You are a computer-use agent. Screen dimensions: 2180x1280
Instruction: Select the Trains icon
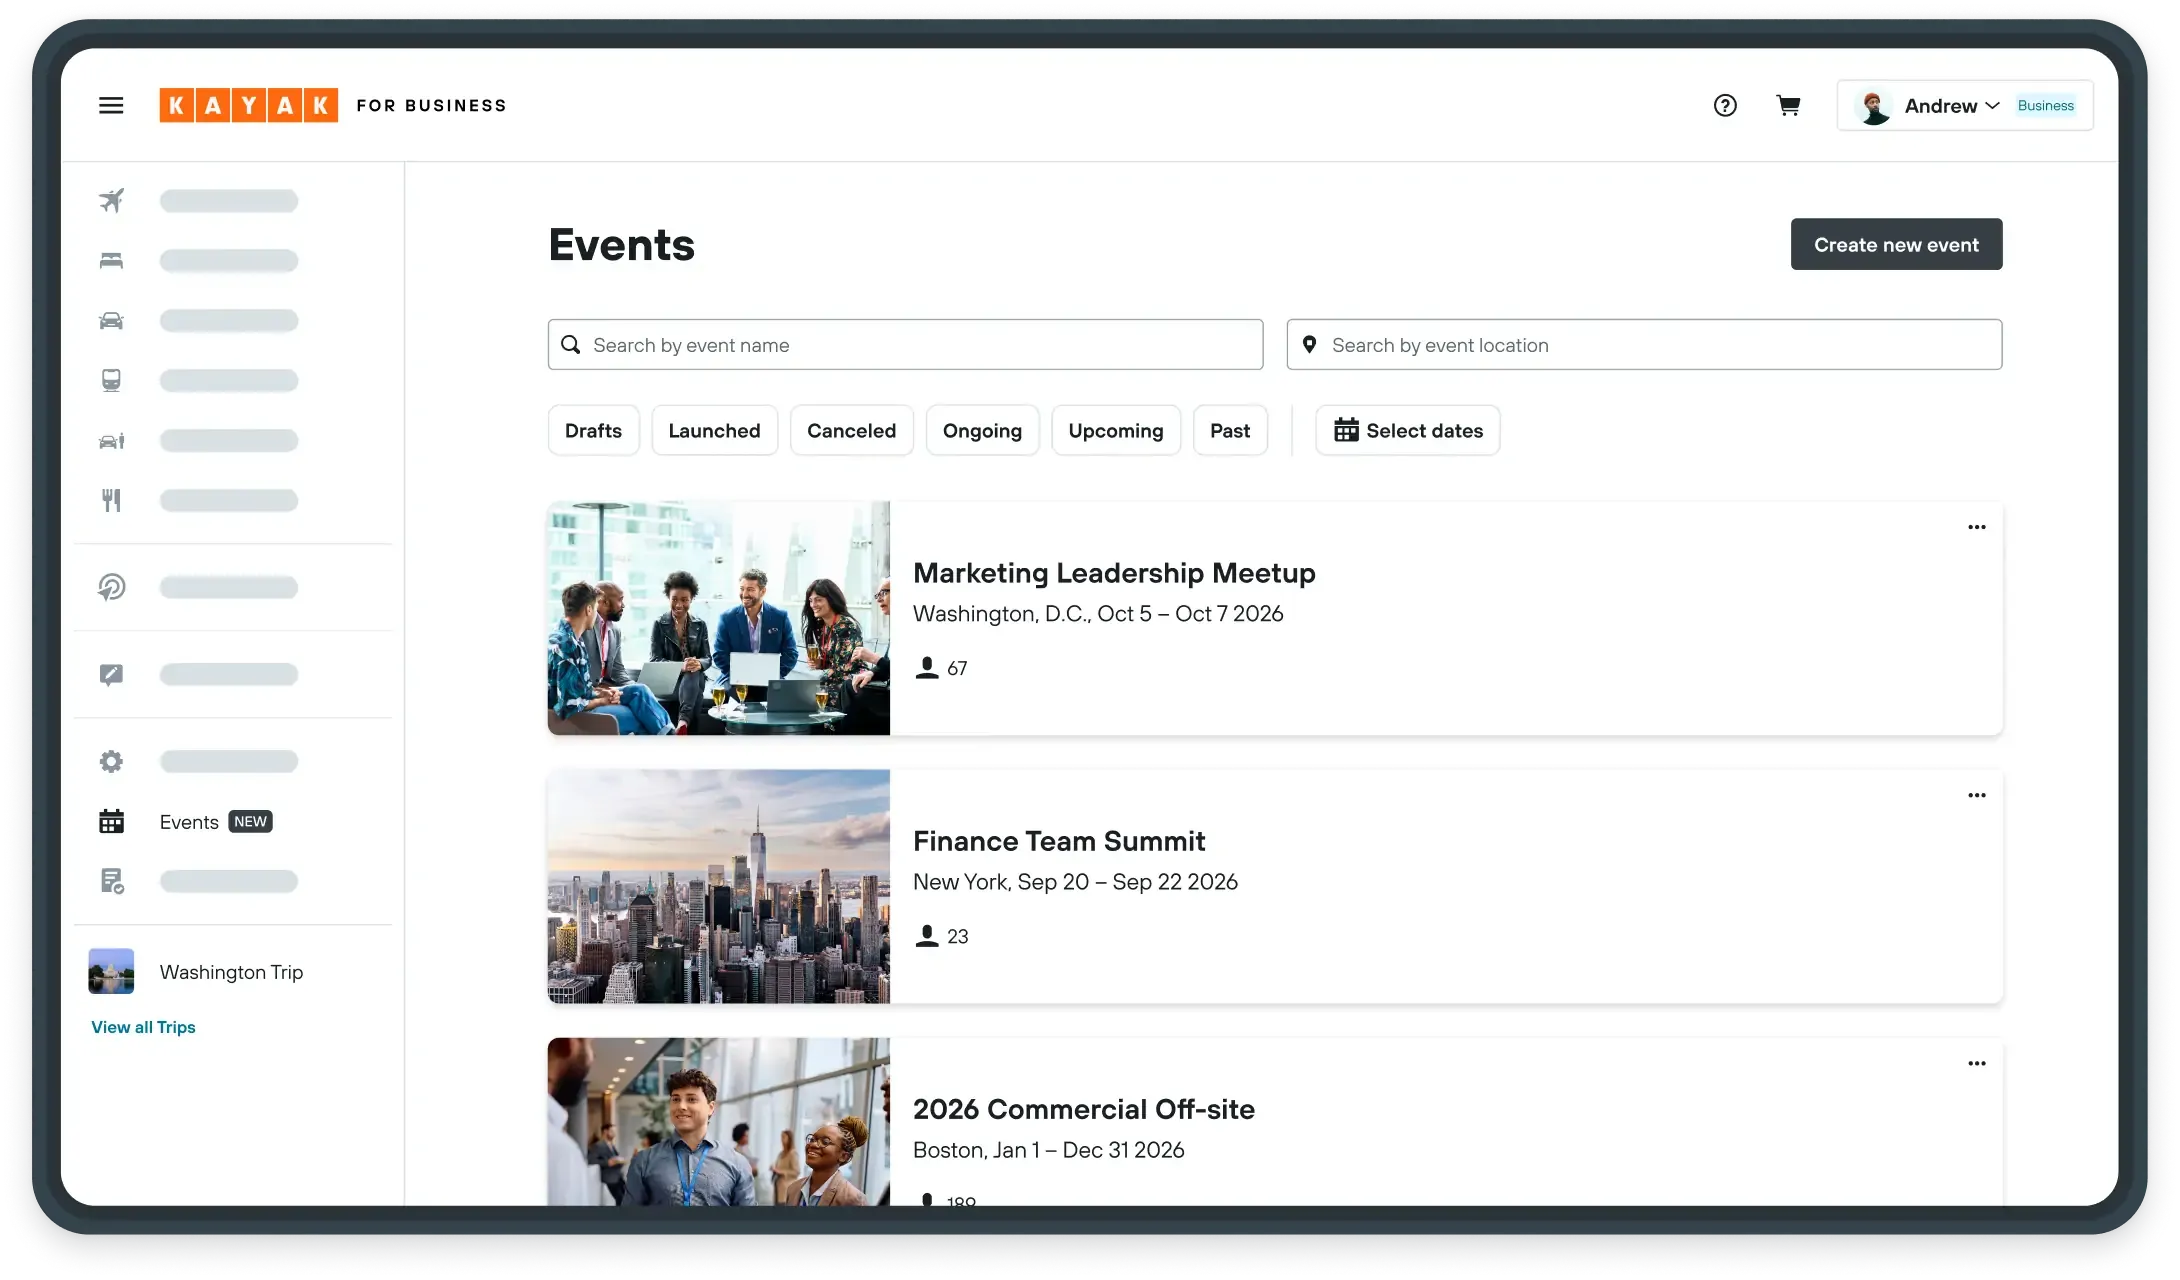(x=112, y=380)
